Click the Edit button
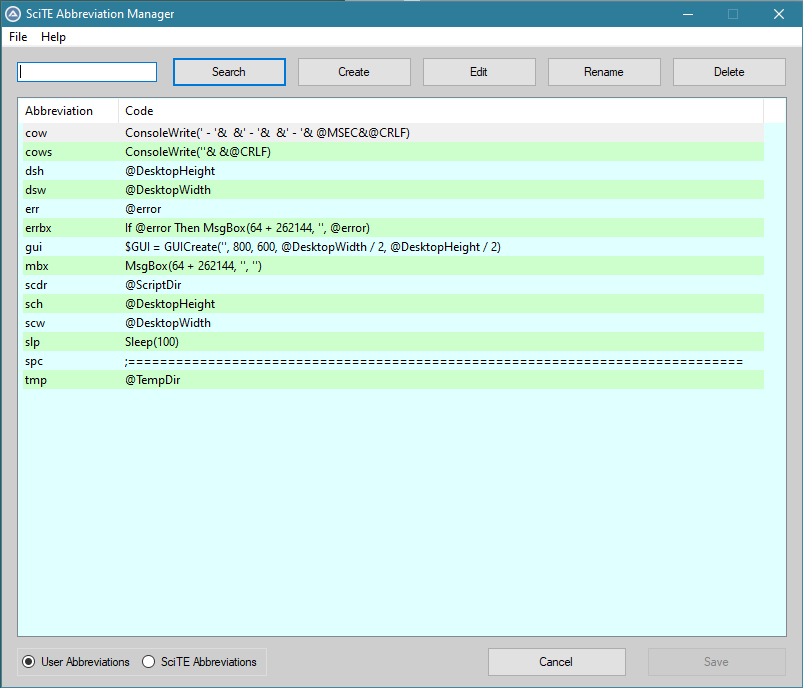803x688 pixels. 479,72
